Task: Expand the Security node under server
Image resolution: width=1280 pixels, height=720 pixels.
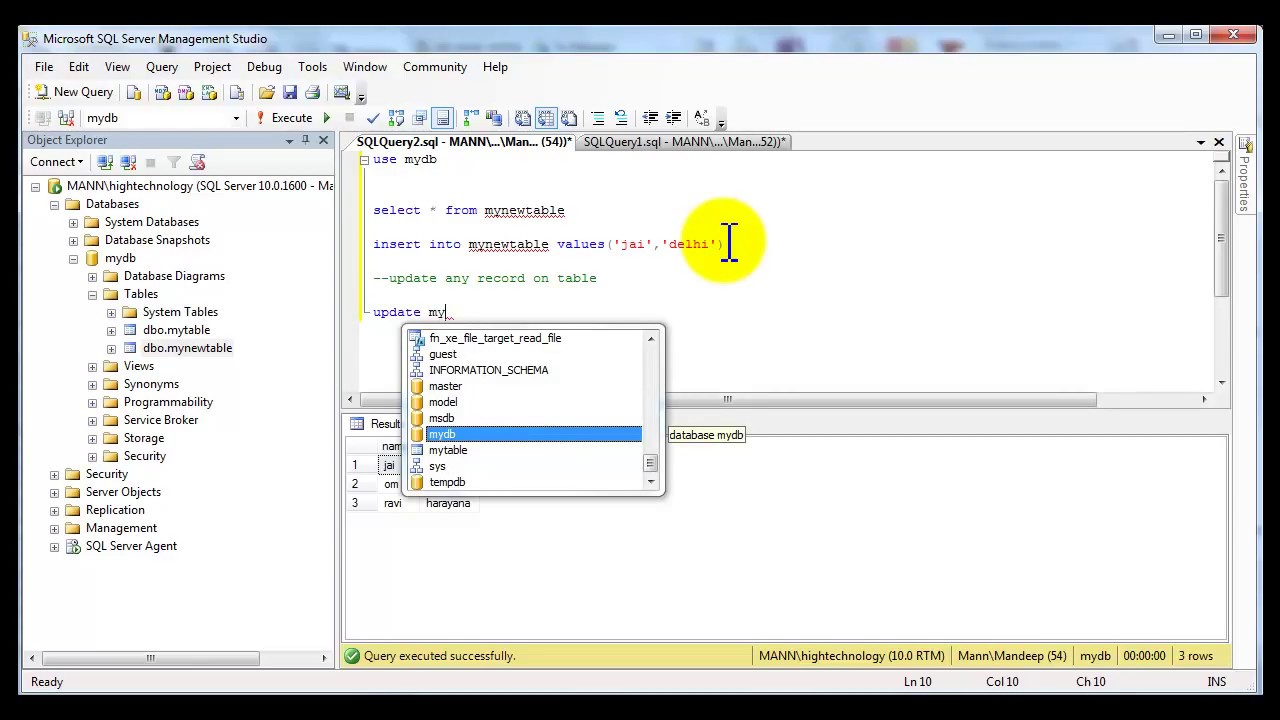Action: tap(55, 474)
